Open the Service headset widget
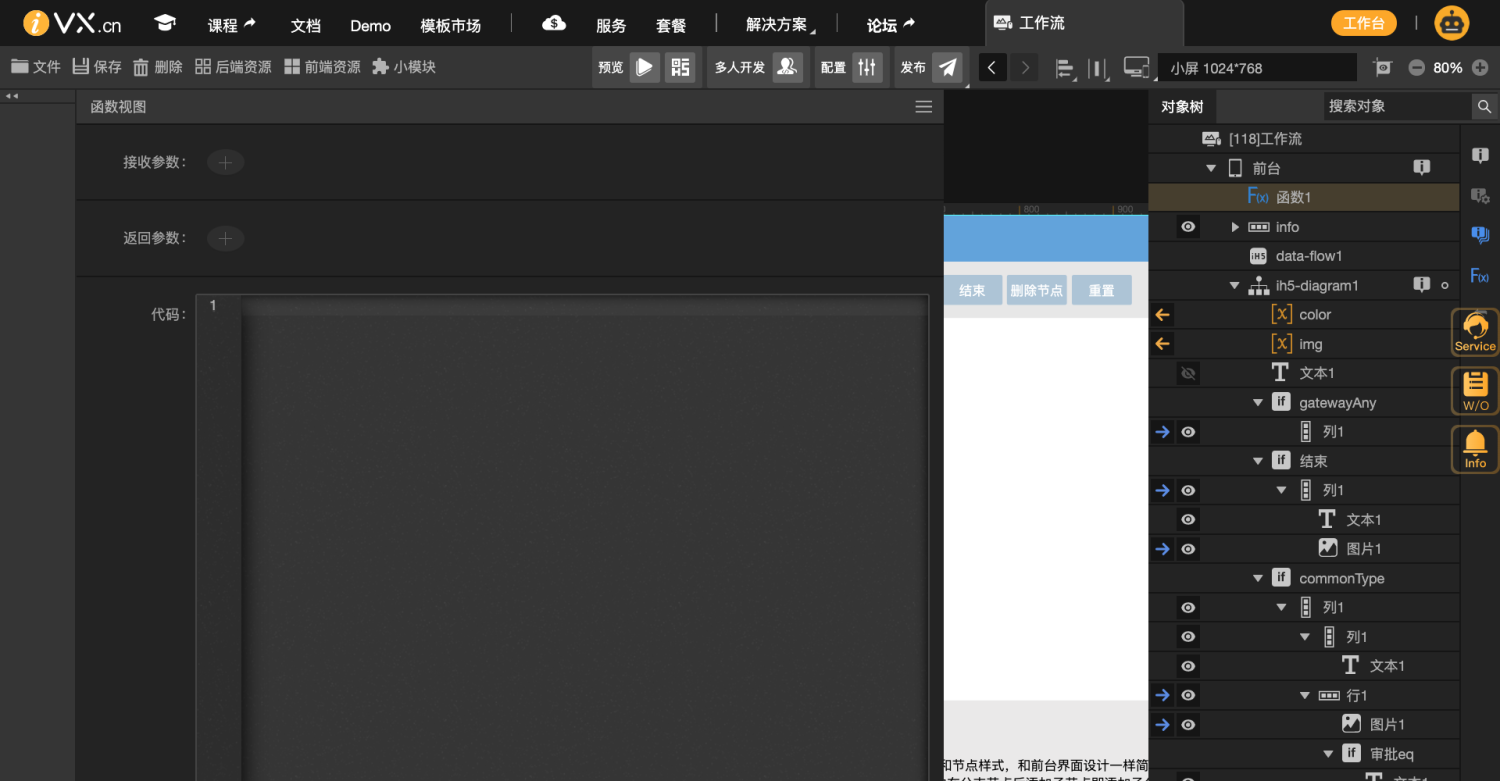 (x=1475, y=332)
